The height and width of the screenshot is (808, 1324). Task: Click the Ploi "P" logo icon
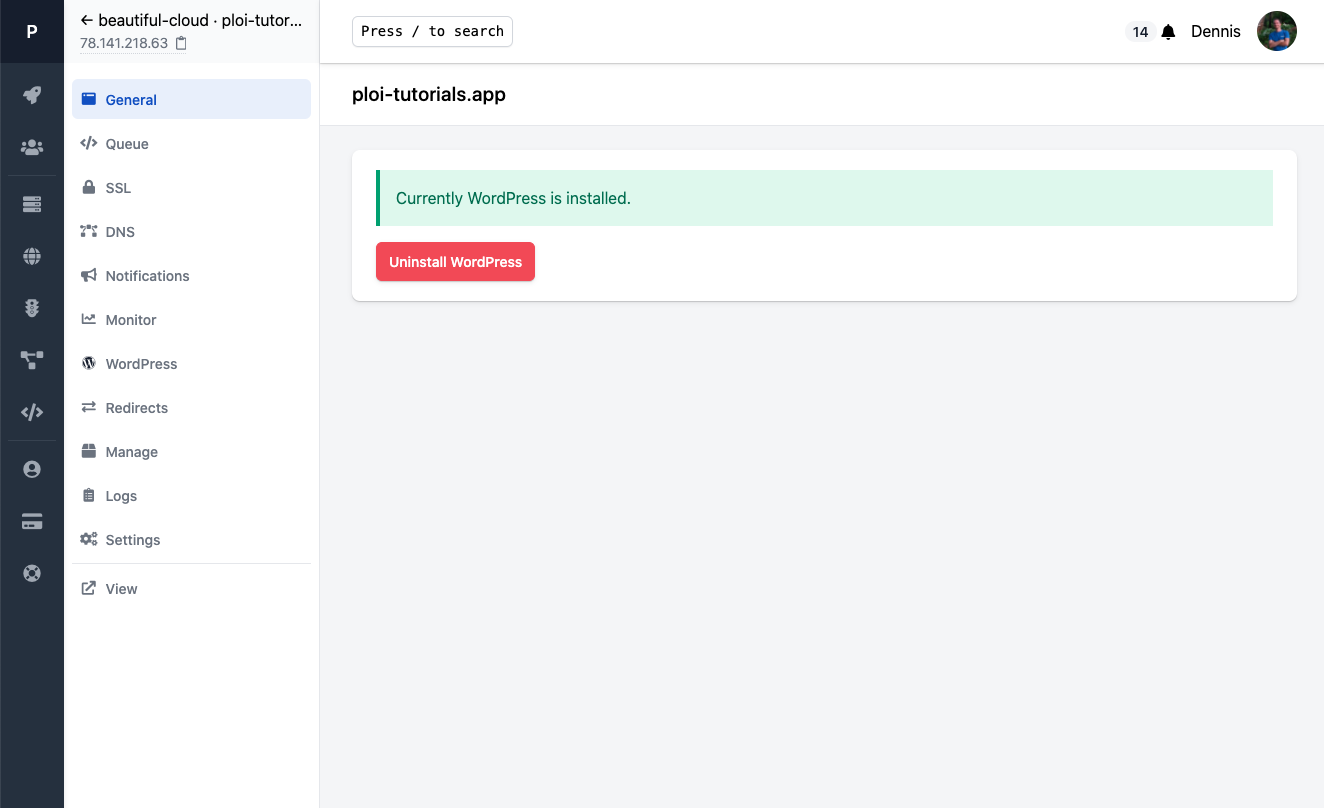[x=32, y=32]
